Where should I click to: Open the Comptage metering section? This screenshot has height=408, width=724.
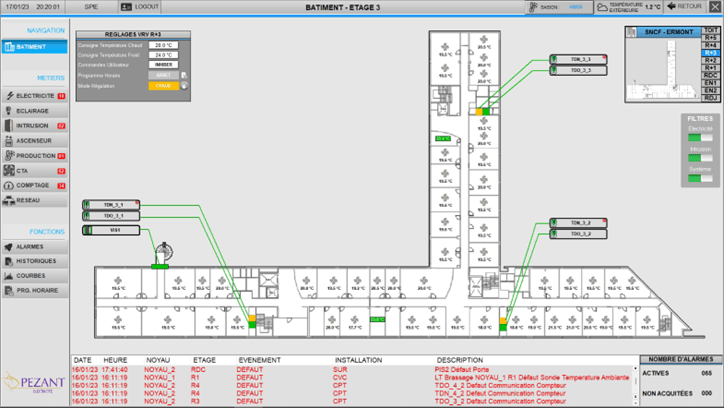coord(34,185)
